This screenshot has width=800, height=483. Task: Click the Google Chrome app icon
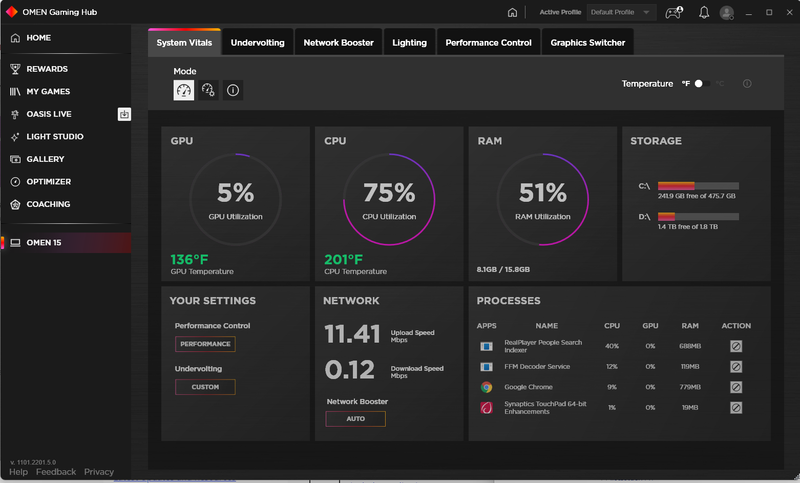(x=486, y=387)
